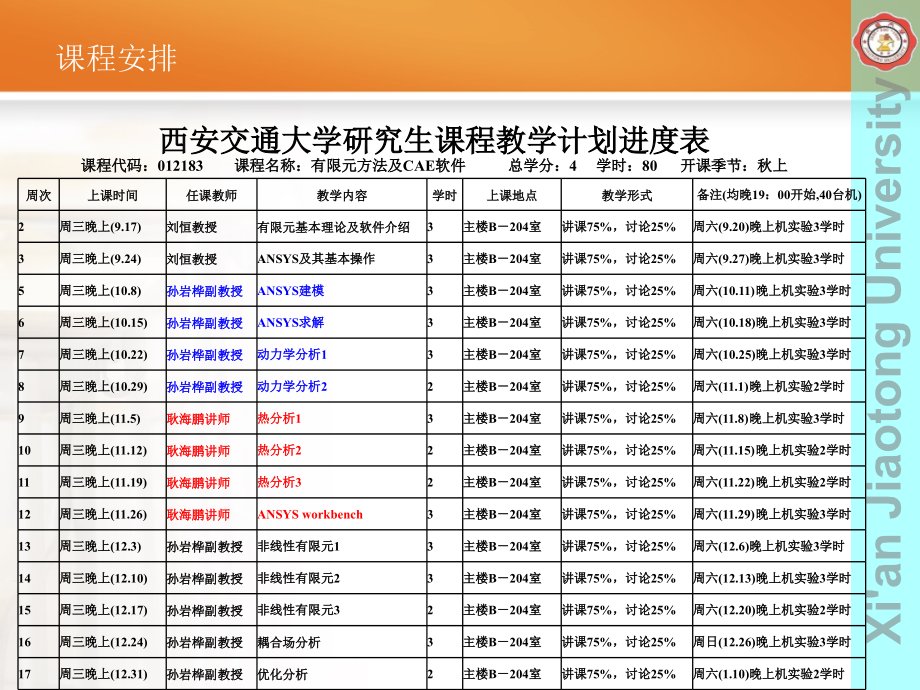The height and width of the screenshot is (690, 920).
Task: Select 主楼B-204室 cell in week 9
Action: click(501, 416)
